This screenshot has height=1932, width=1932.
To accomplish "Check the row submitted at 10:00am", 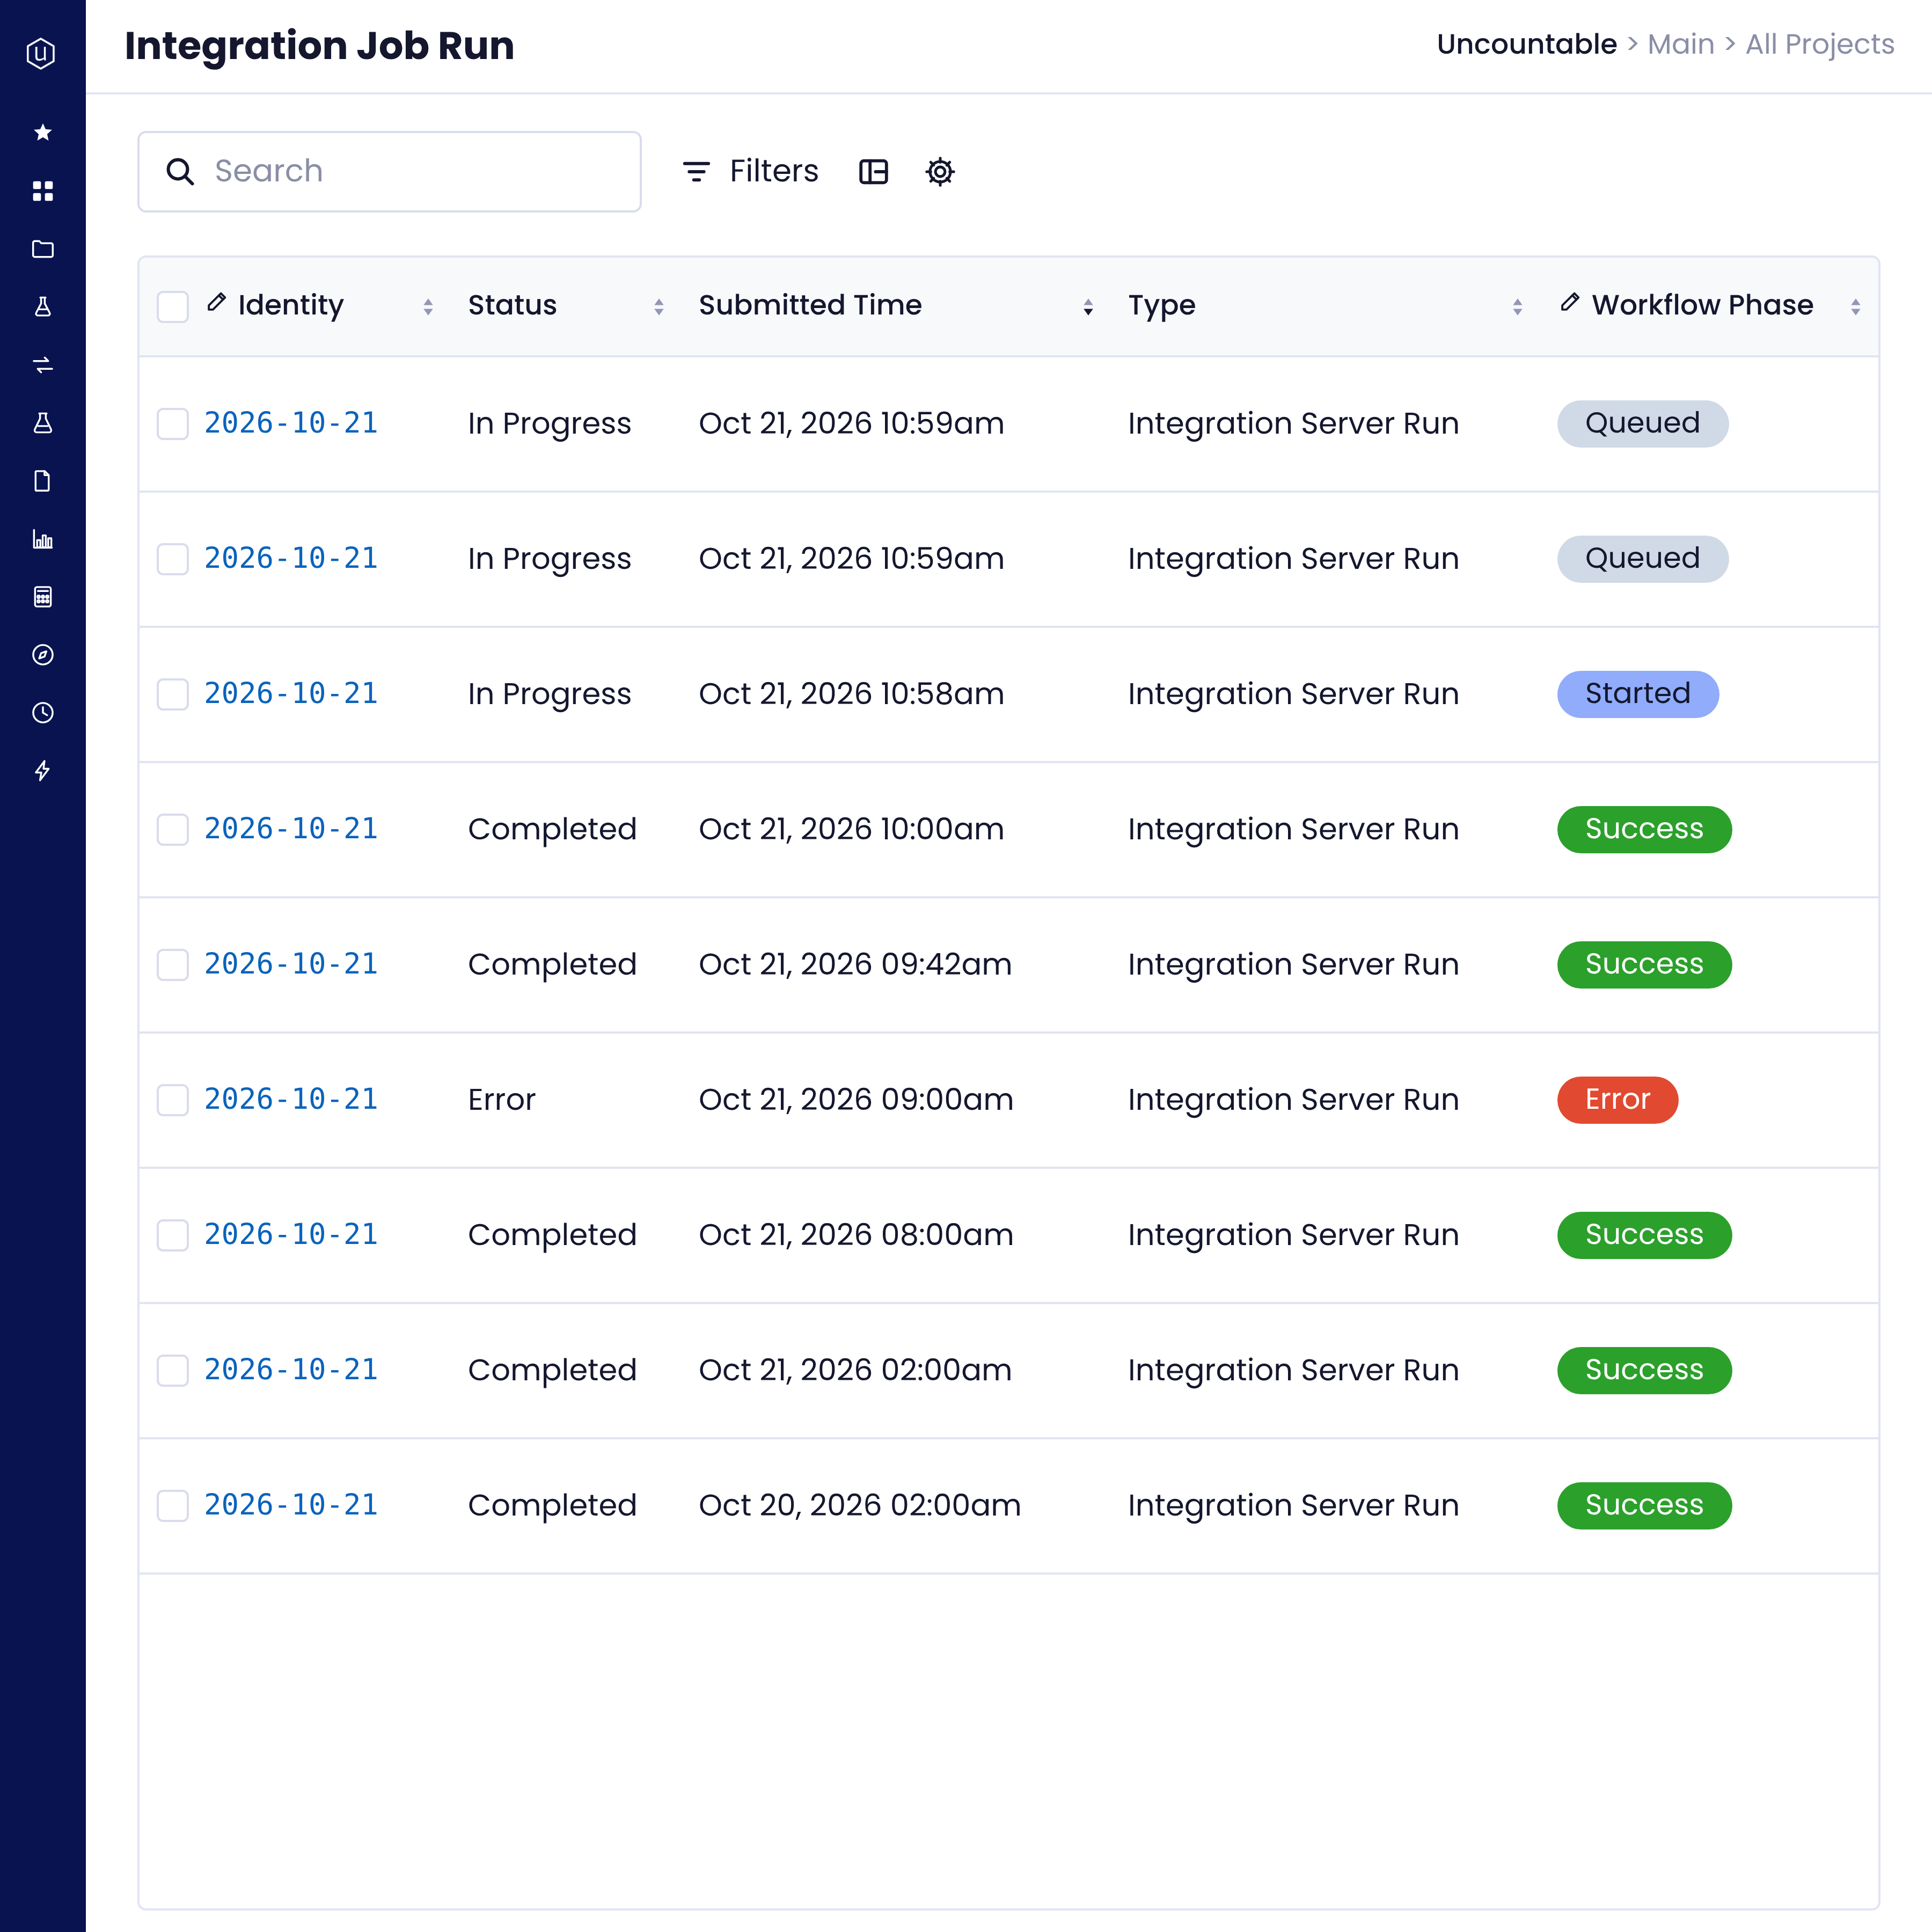I will 173,829.
